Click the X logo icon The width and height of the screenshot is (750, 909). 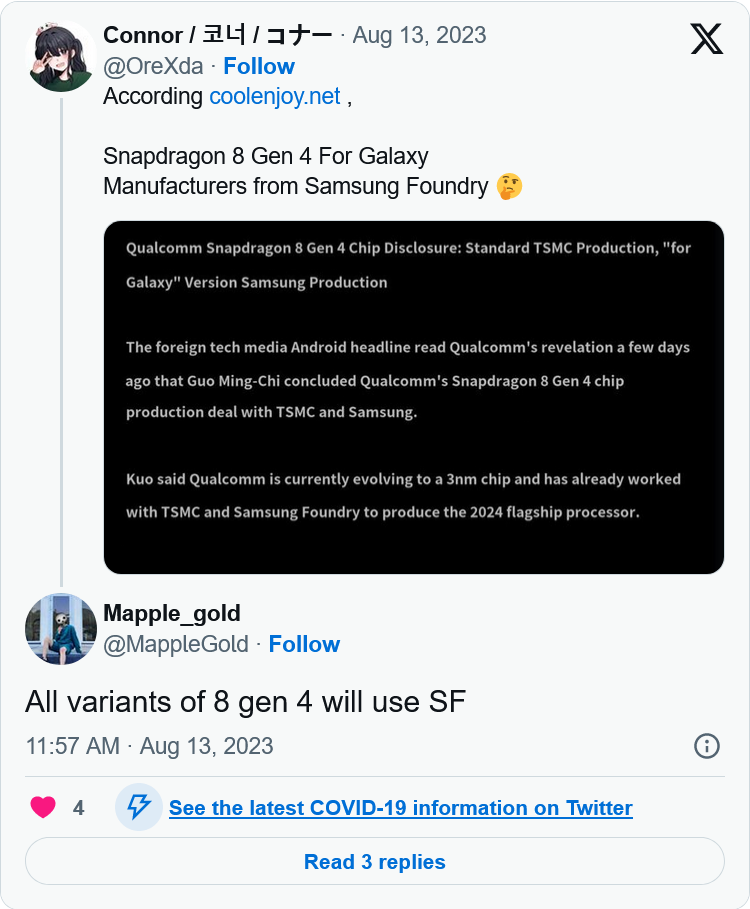(707, 39)
